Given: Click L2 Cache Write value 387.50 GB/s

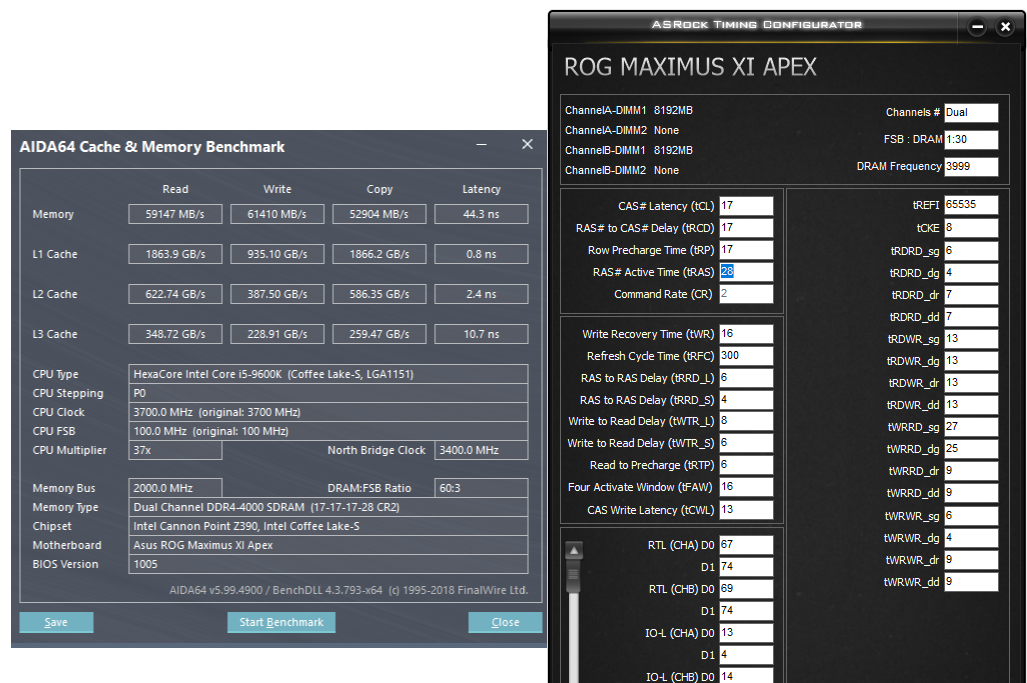Looking at the screenshot, I should pos(277,294).
